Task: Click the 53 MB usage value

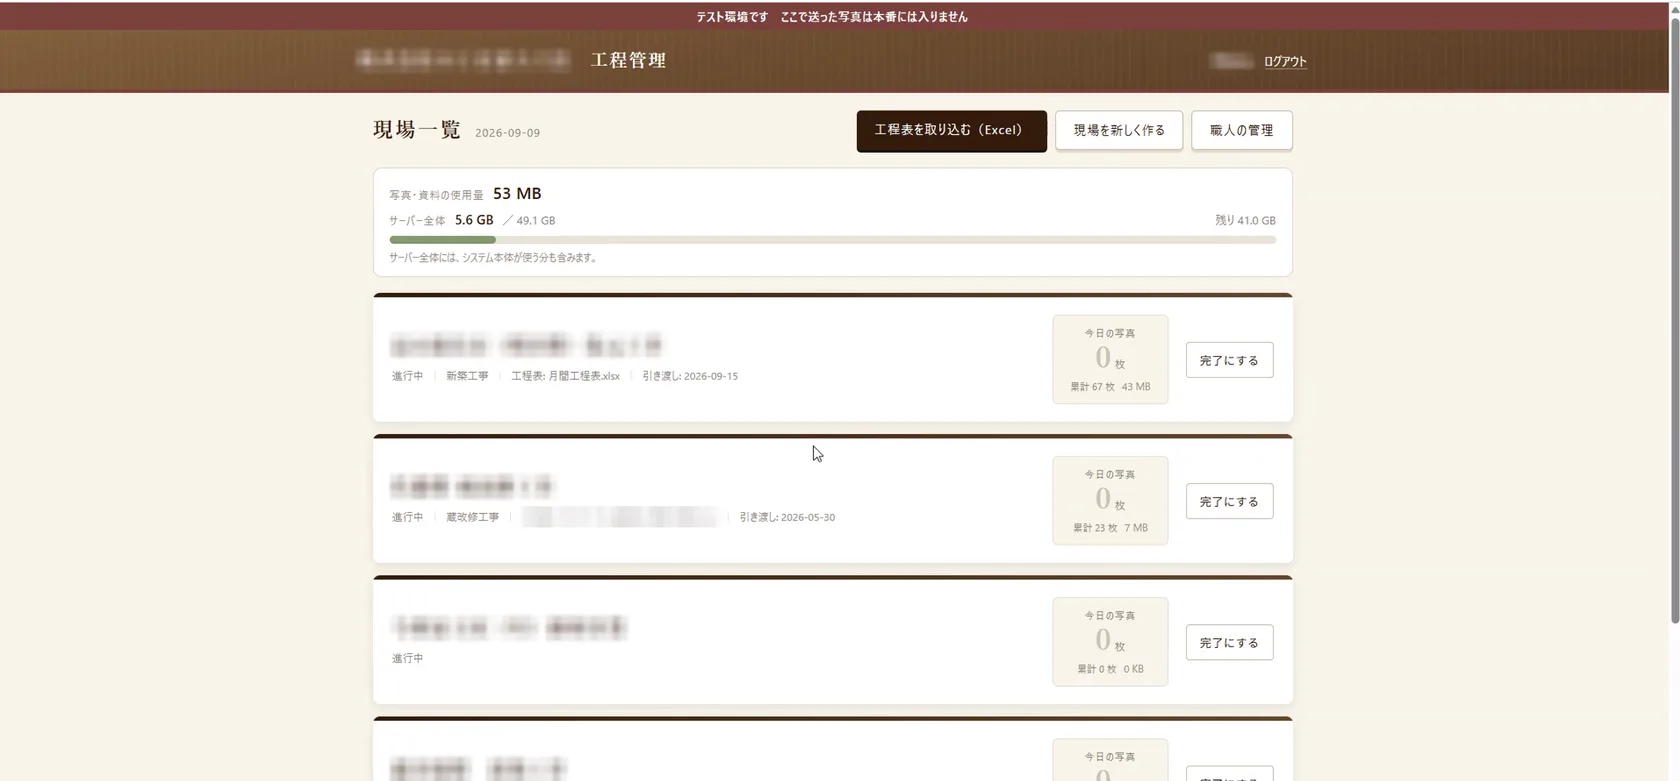Action: pos(517,194)
